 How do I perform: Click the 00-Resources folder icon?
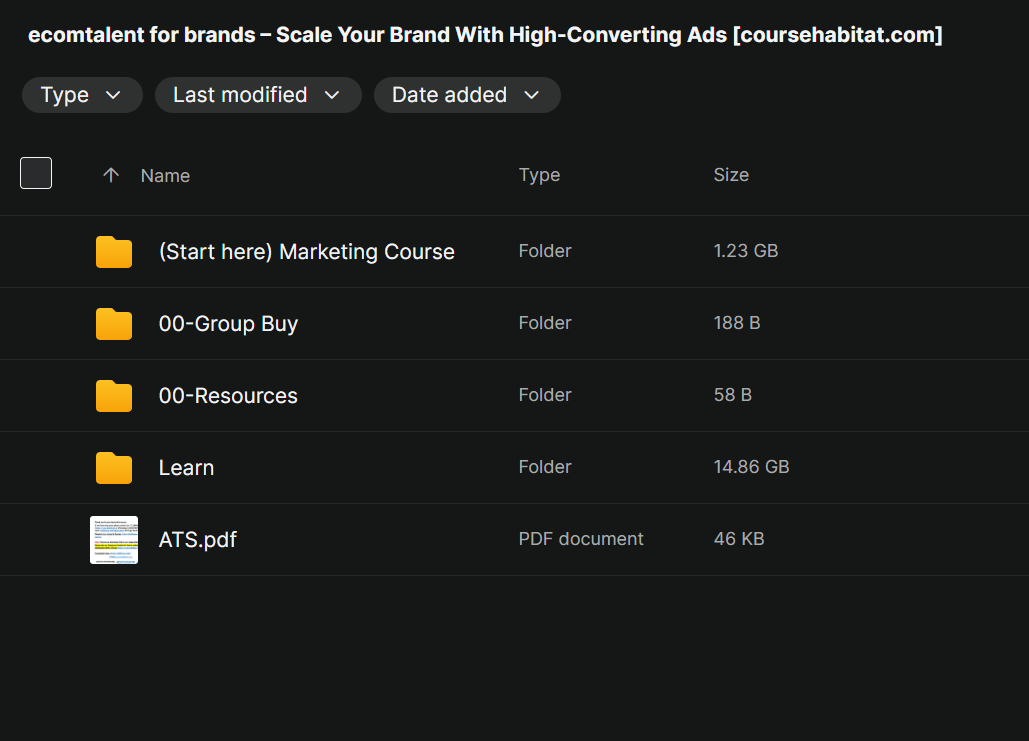(114, 396)
